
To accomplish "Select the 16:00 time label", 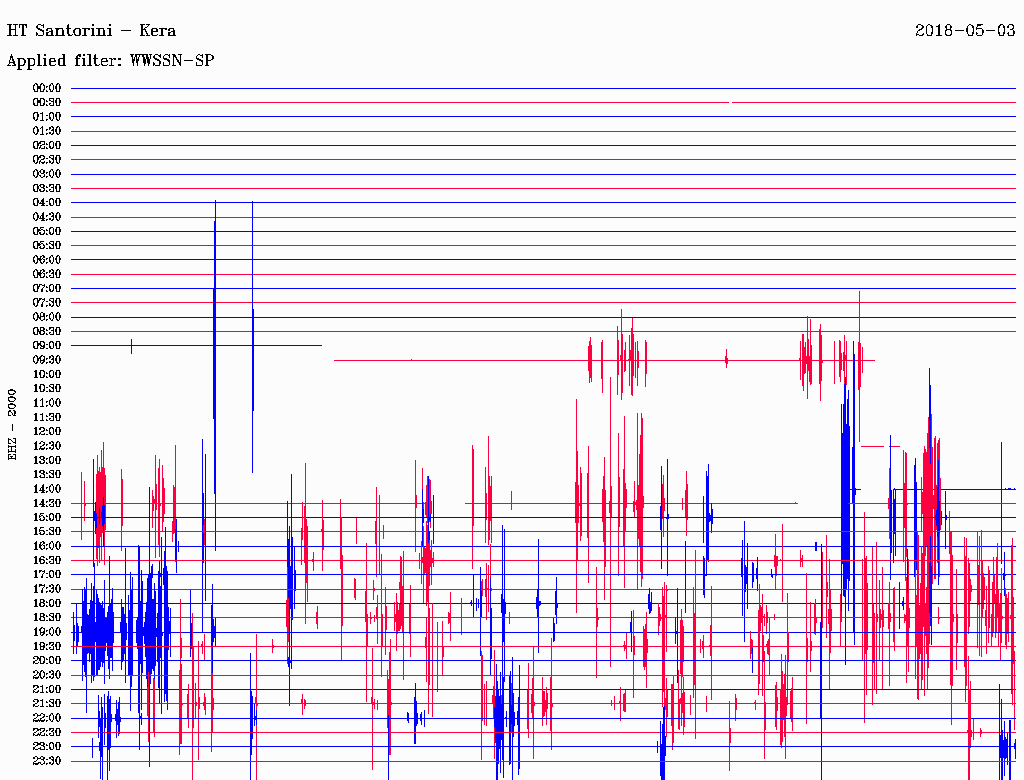I will [x=47, y=546].
